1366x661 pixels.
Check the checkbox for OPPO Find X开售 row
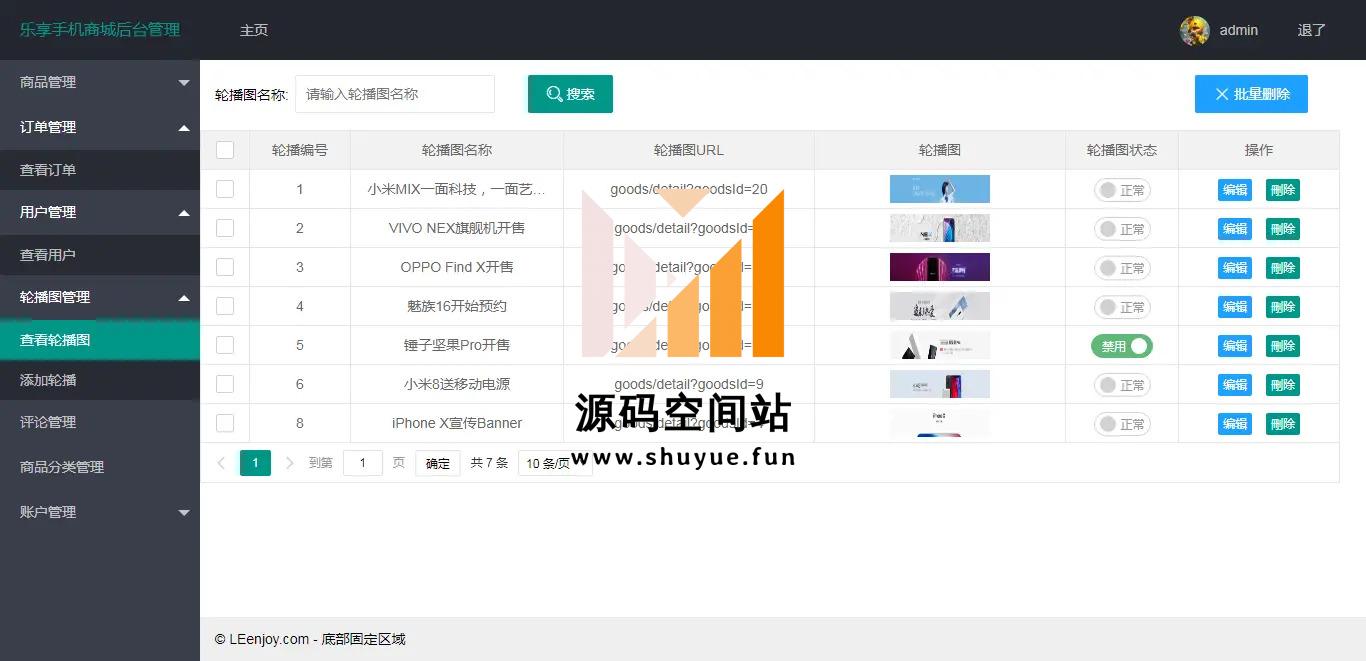(x=225, y=267)
